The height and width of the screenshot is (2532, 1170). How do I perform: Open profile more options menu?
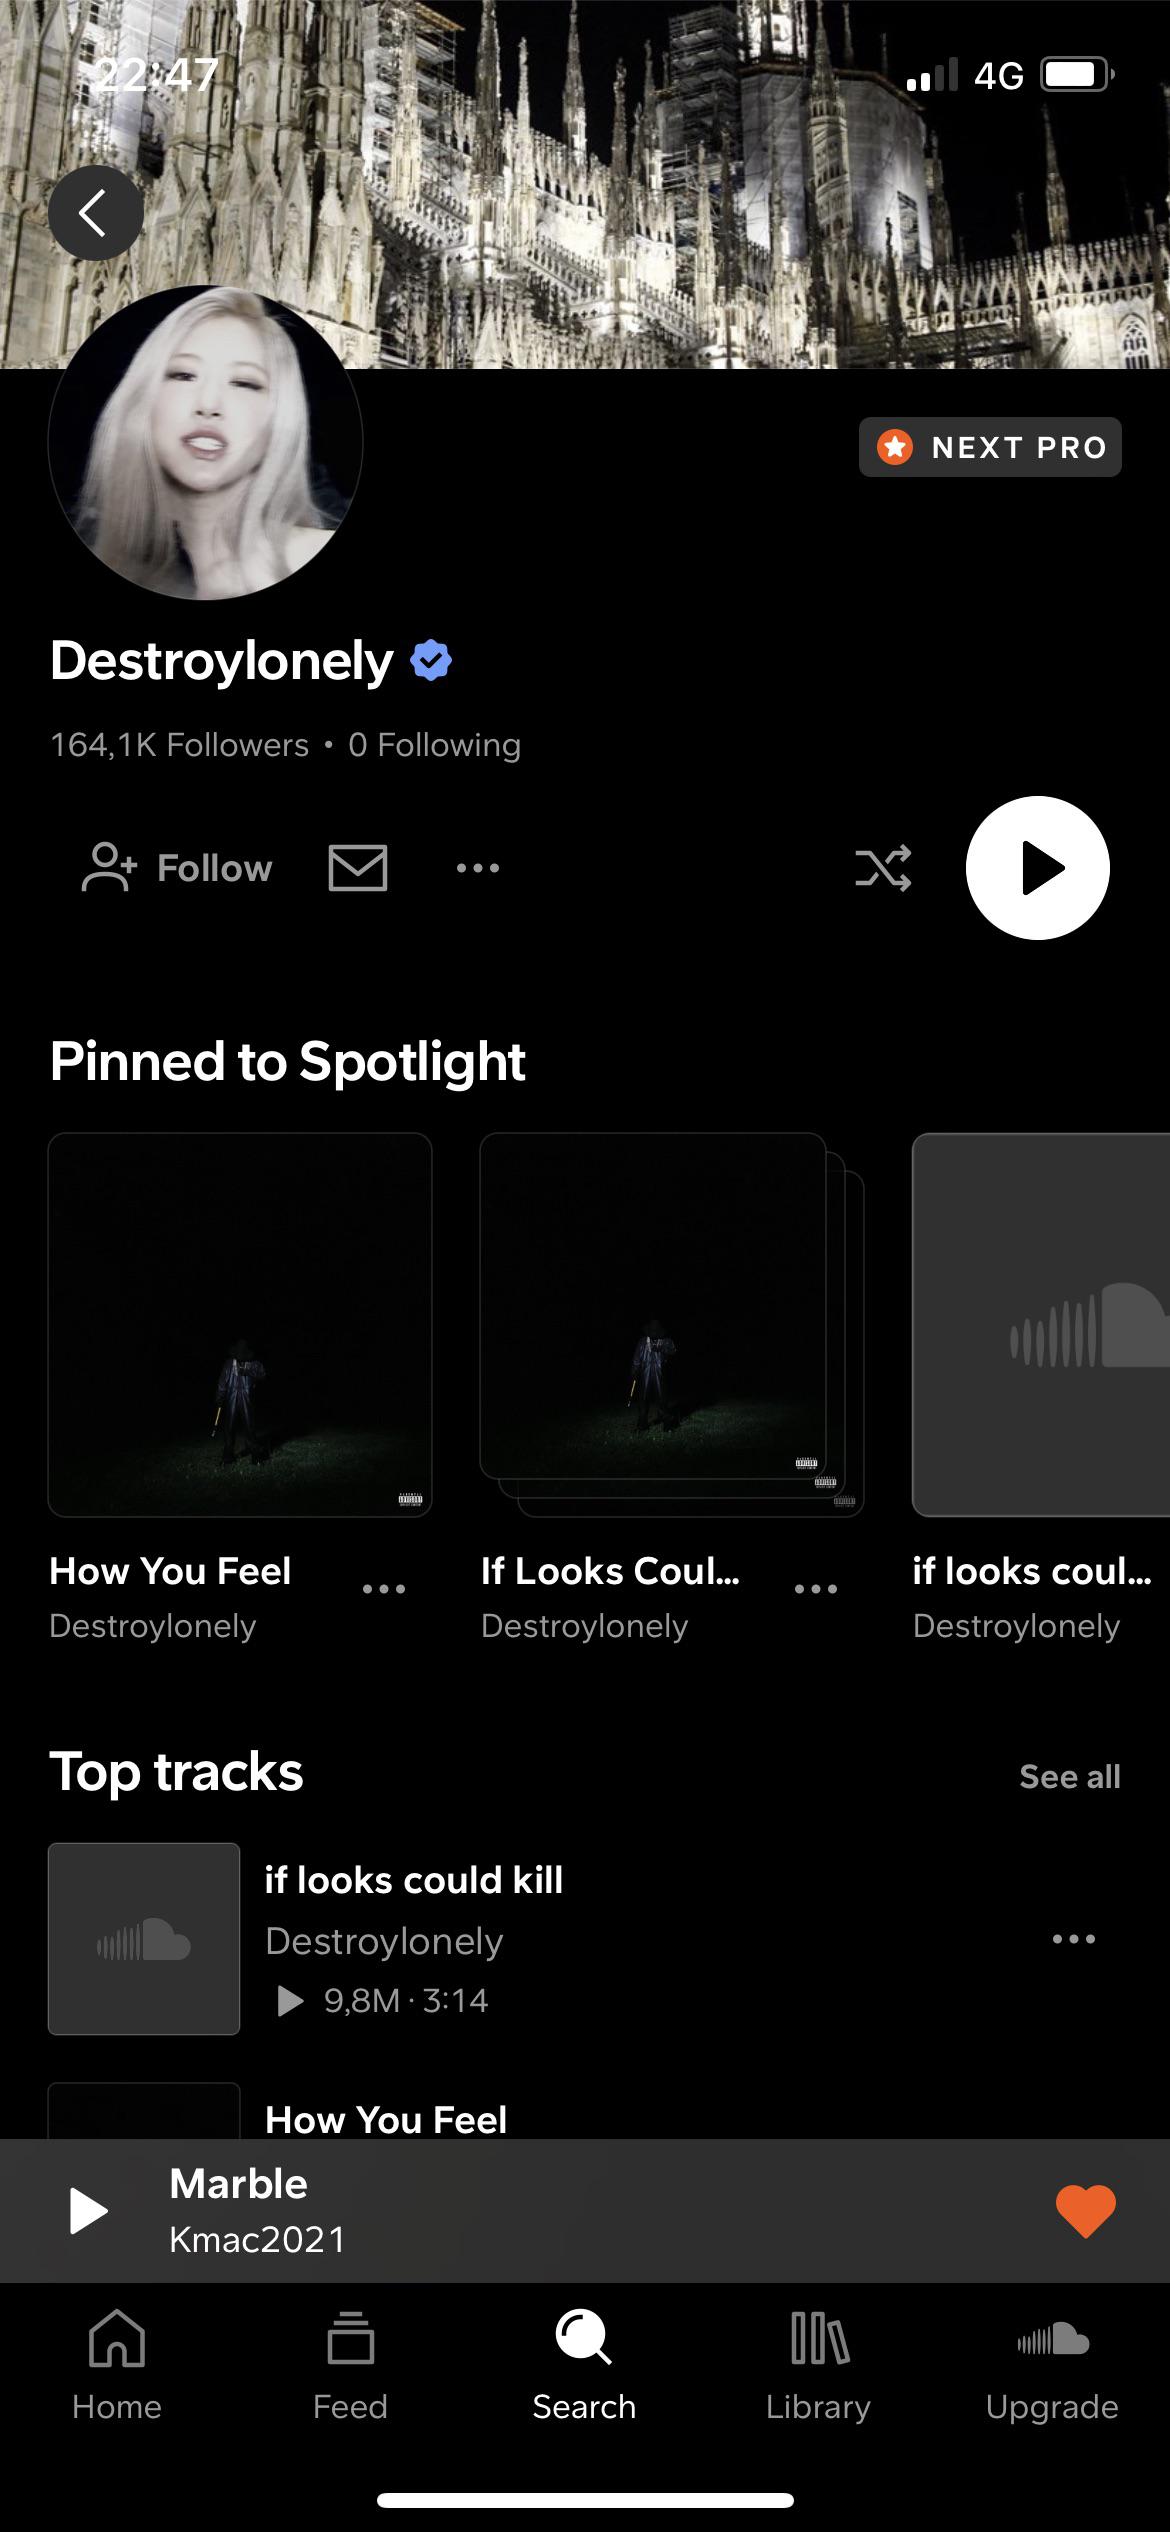pos(478,867)
